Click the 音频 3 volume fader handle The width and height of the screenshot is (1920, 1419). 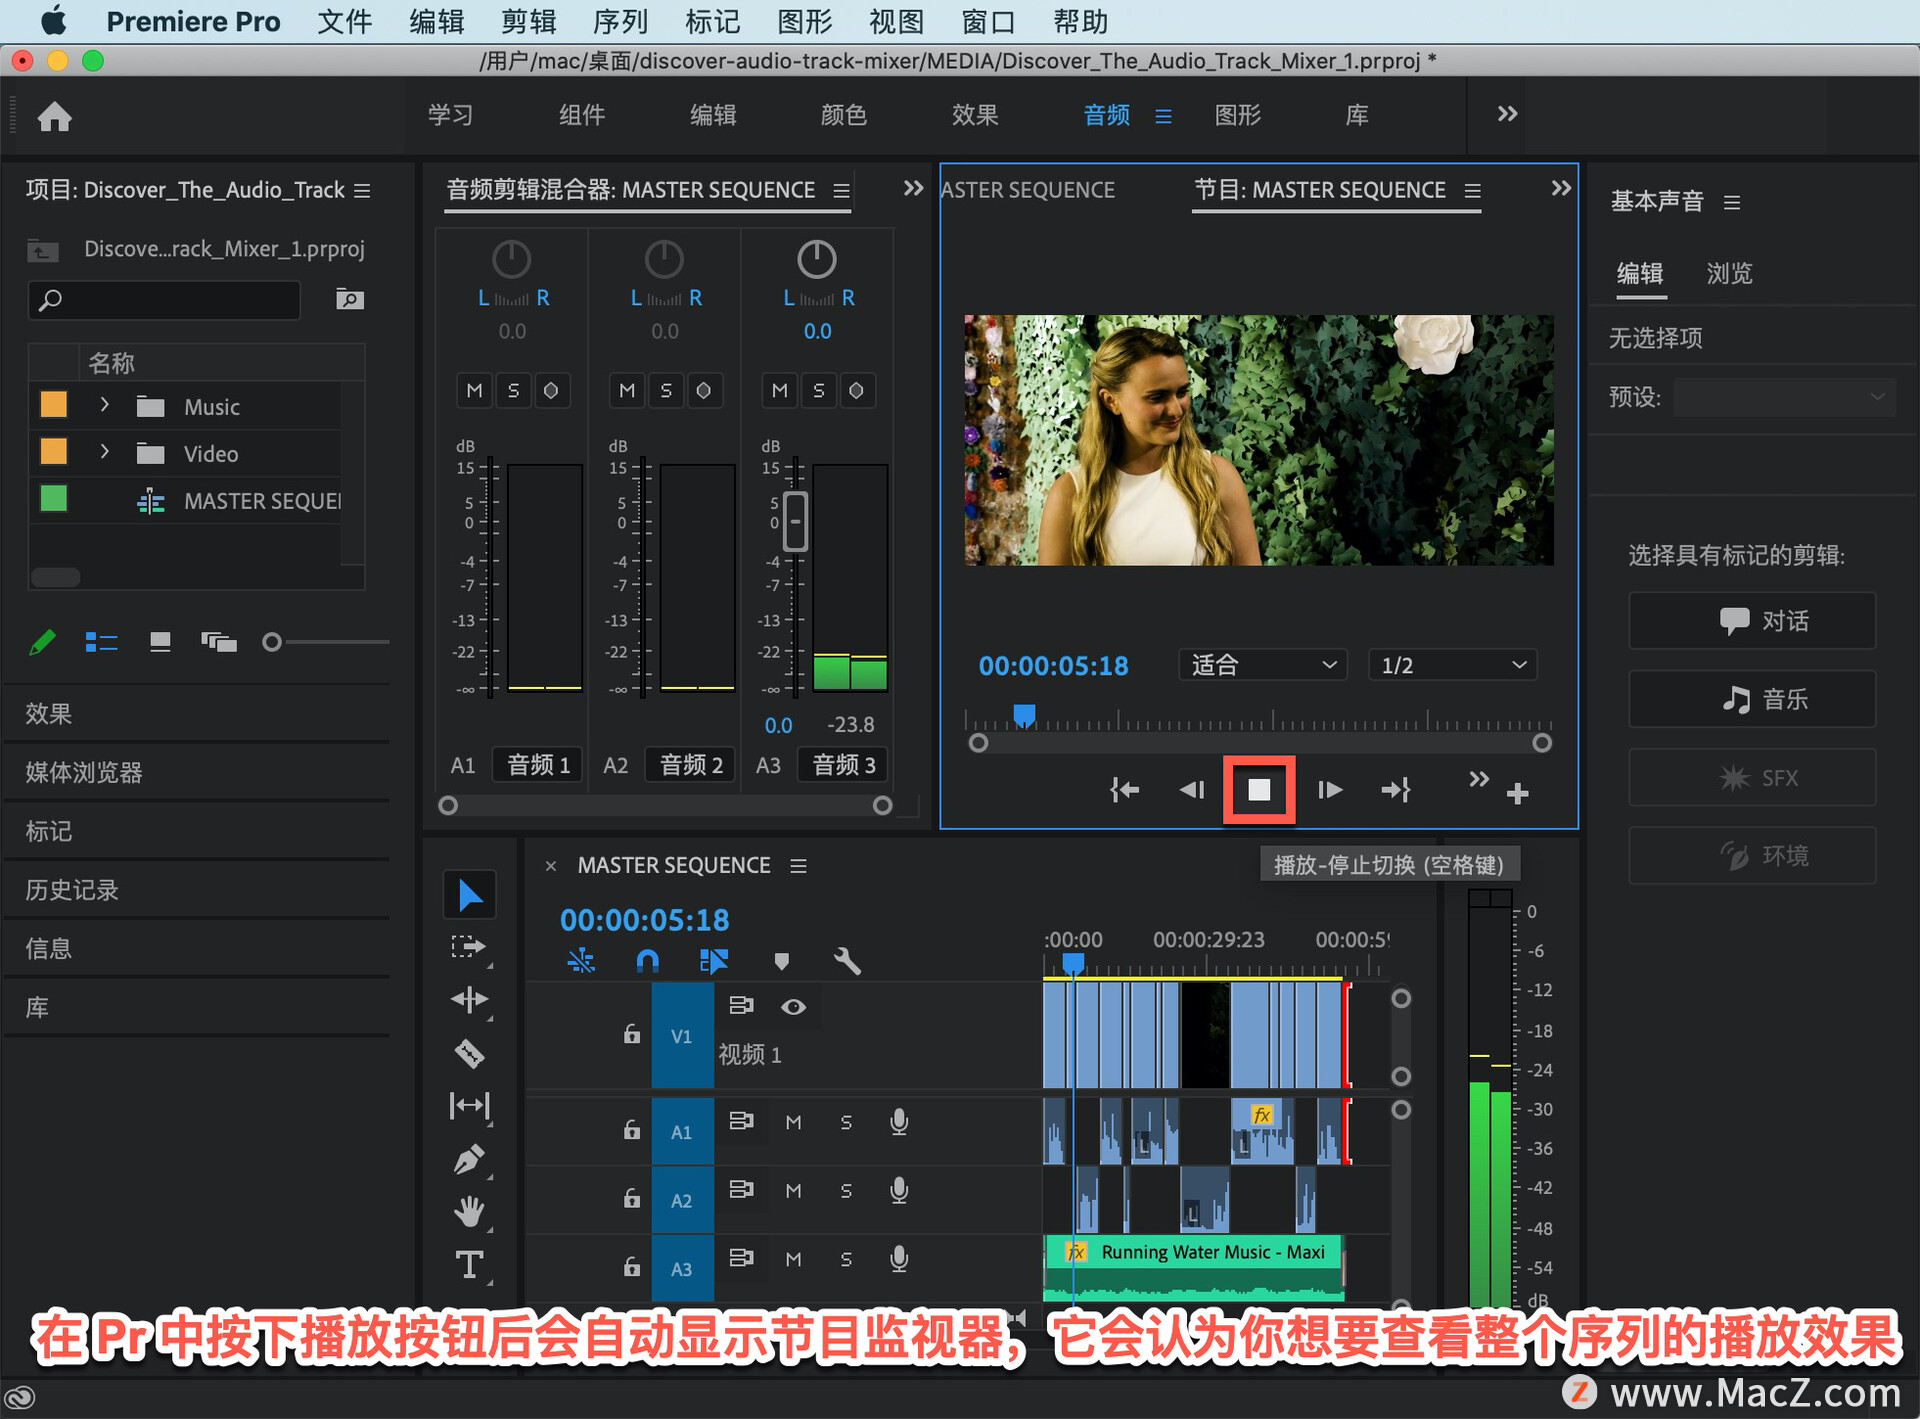795,521
